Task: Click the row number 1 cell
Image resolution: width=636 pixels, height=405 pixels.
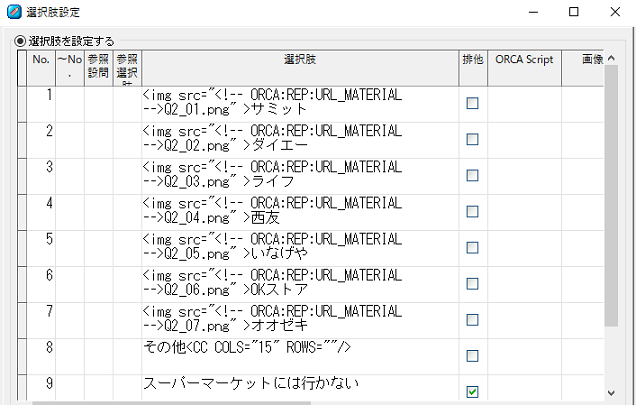Action: coord(41,104)
